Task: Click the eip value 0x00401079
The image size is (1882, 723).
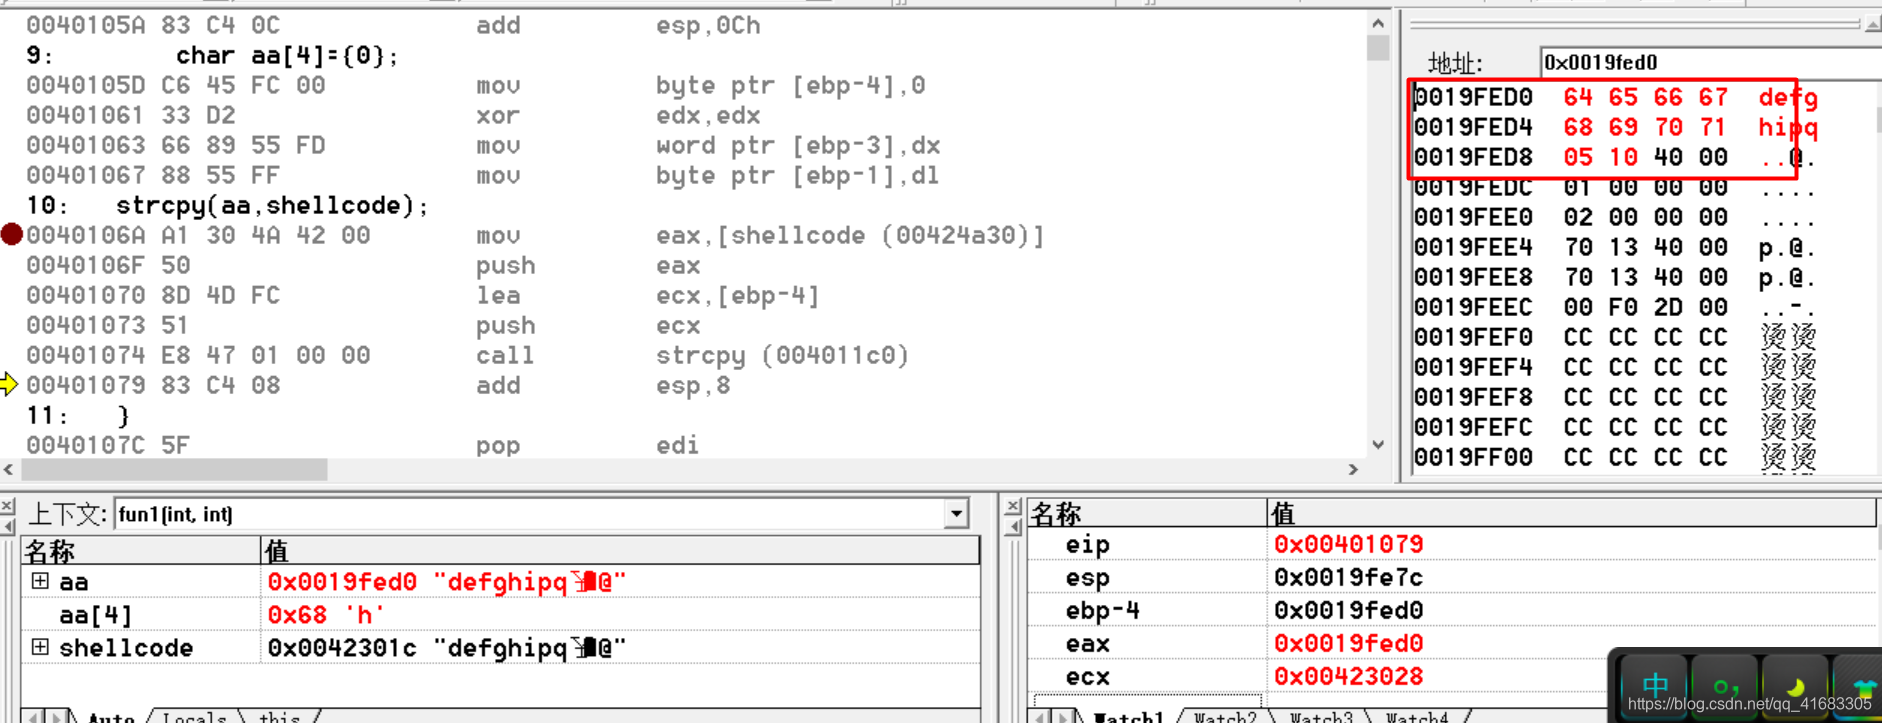Action: point(1348,544)
